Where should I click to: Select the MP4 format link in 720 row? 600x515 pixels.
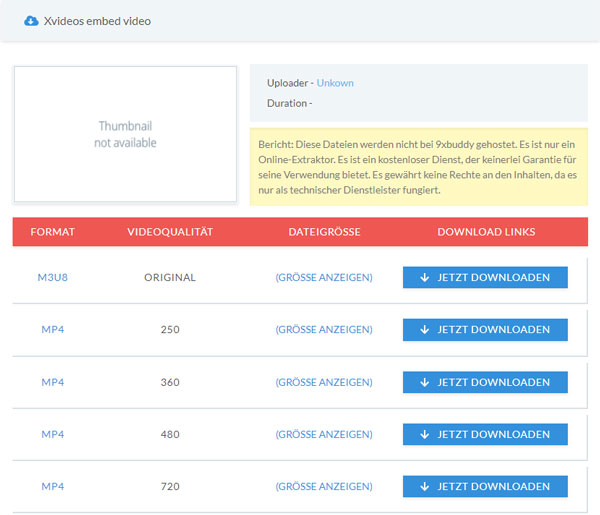click(52, 486)
